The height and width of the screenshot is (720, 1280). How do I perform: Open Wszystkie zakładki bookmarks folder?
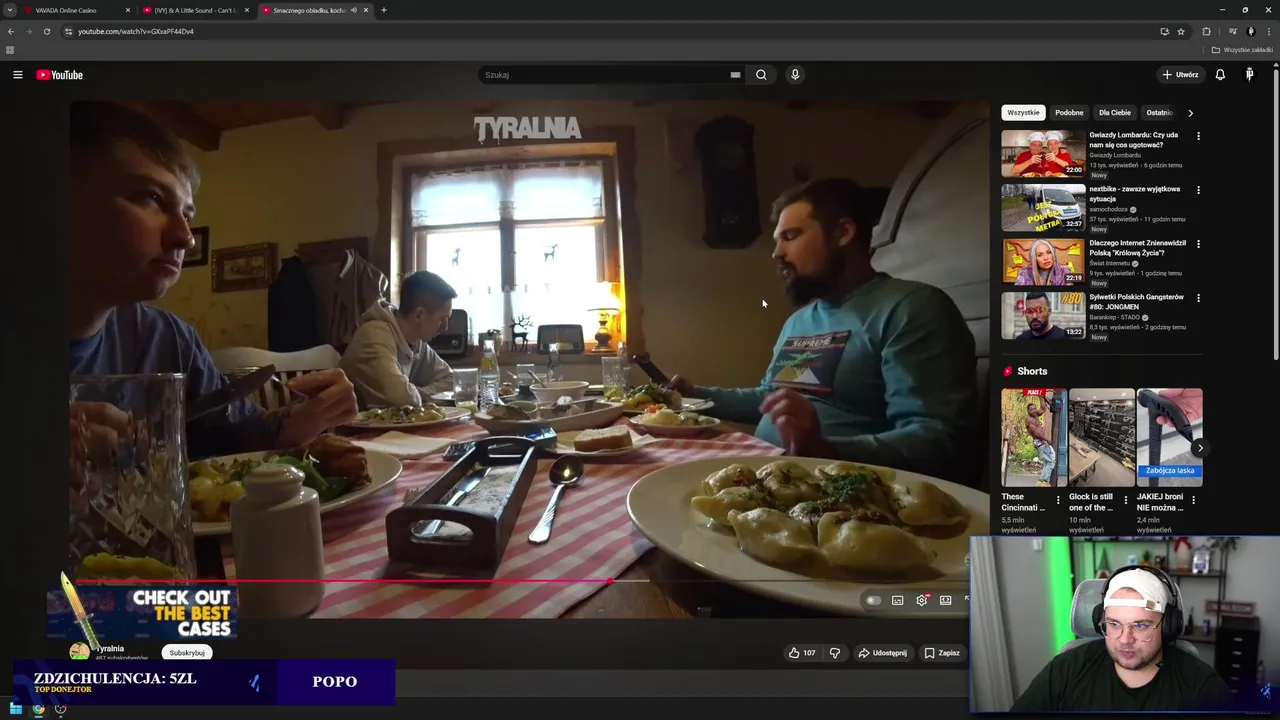[1242, 50]
